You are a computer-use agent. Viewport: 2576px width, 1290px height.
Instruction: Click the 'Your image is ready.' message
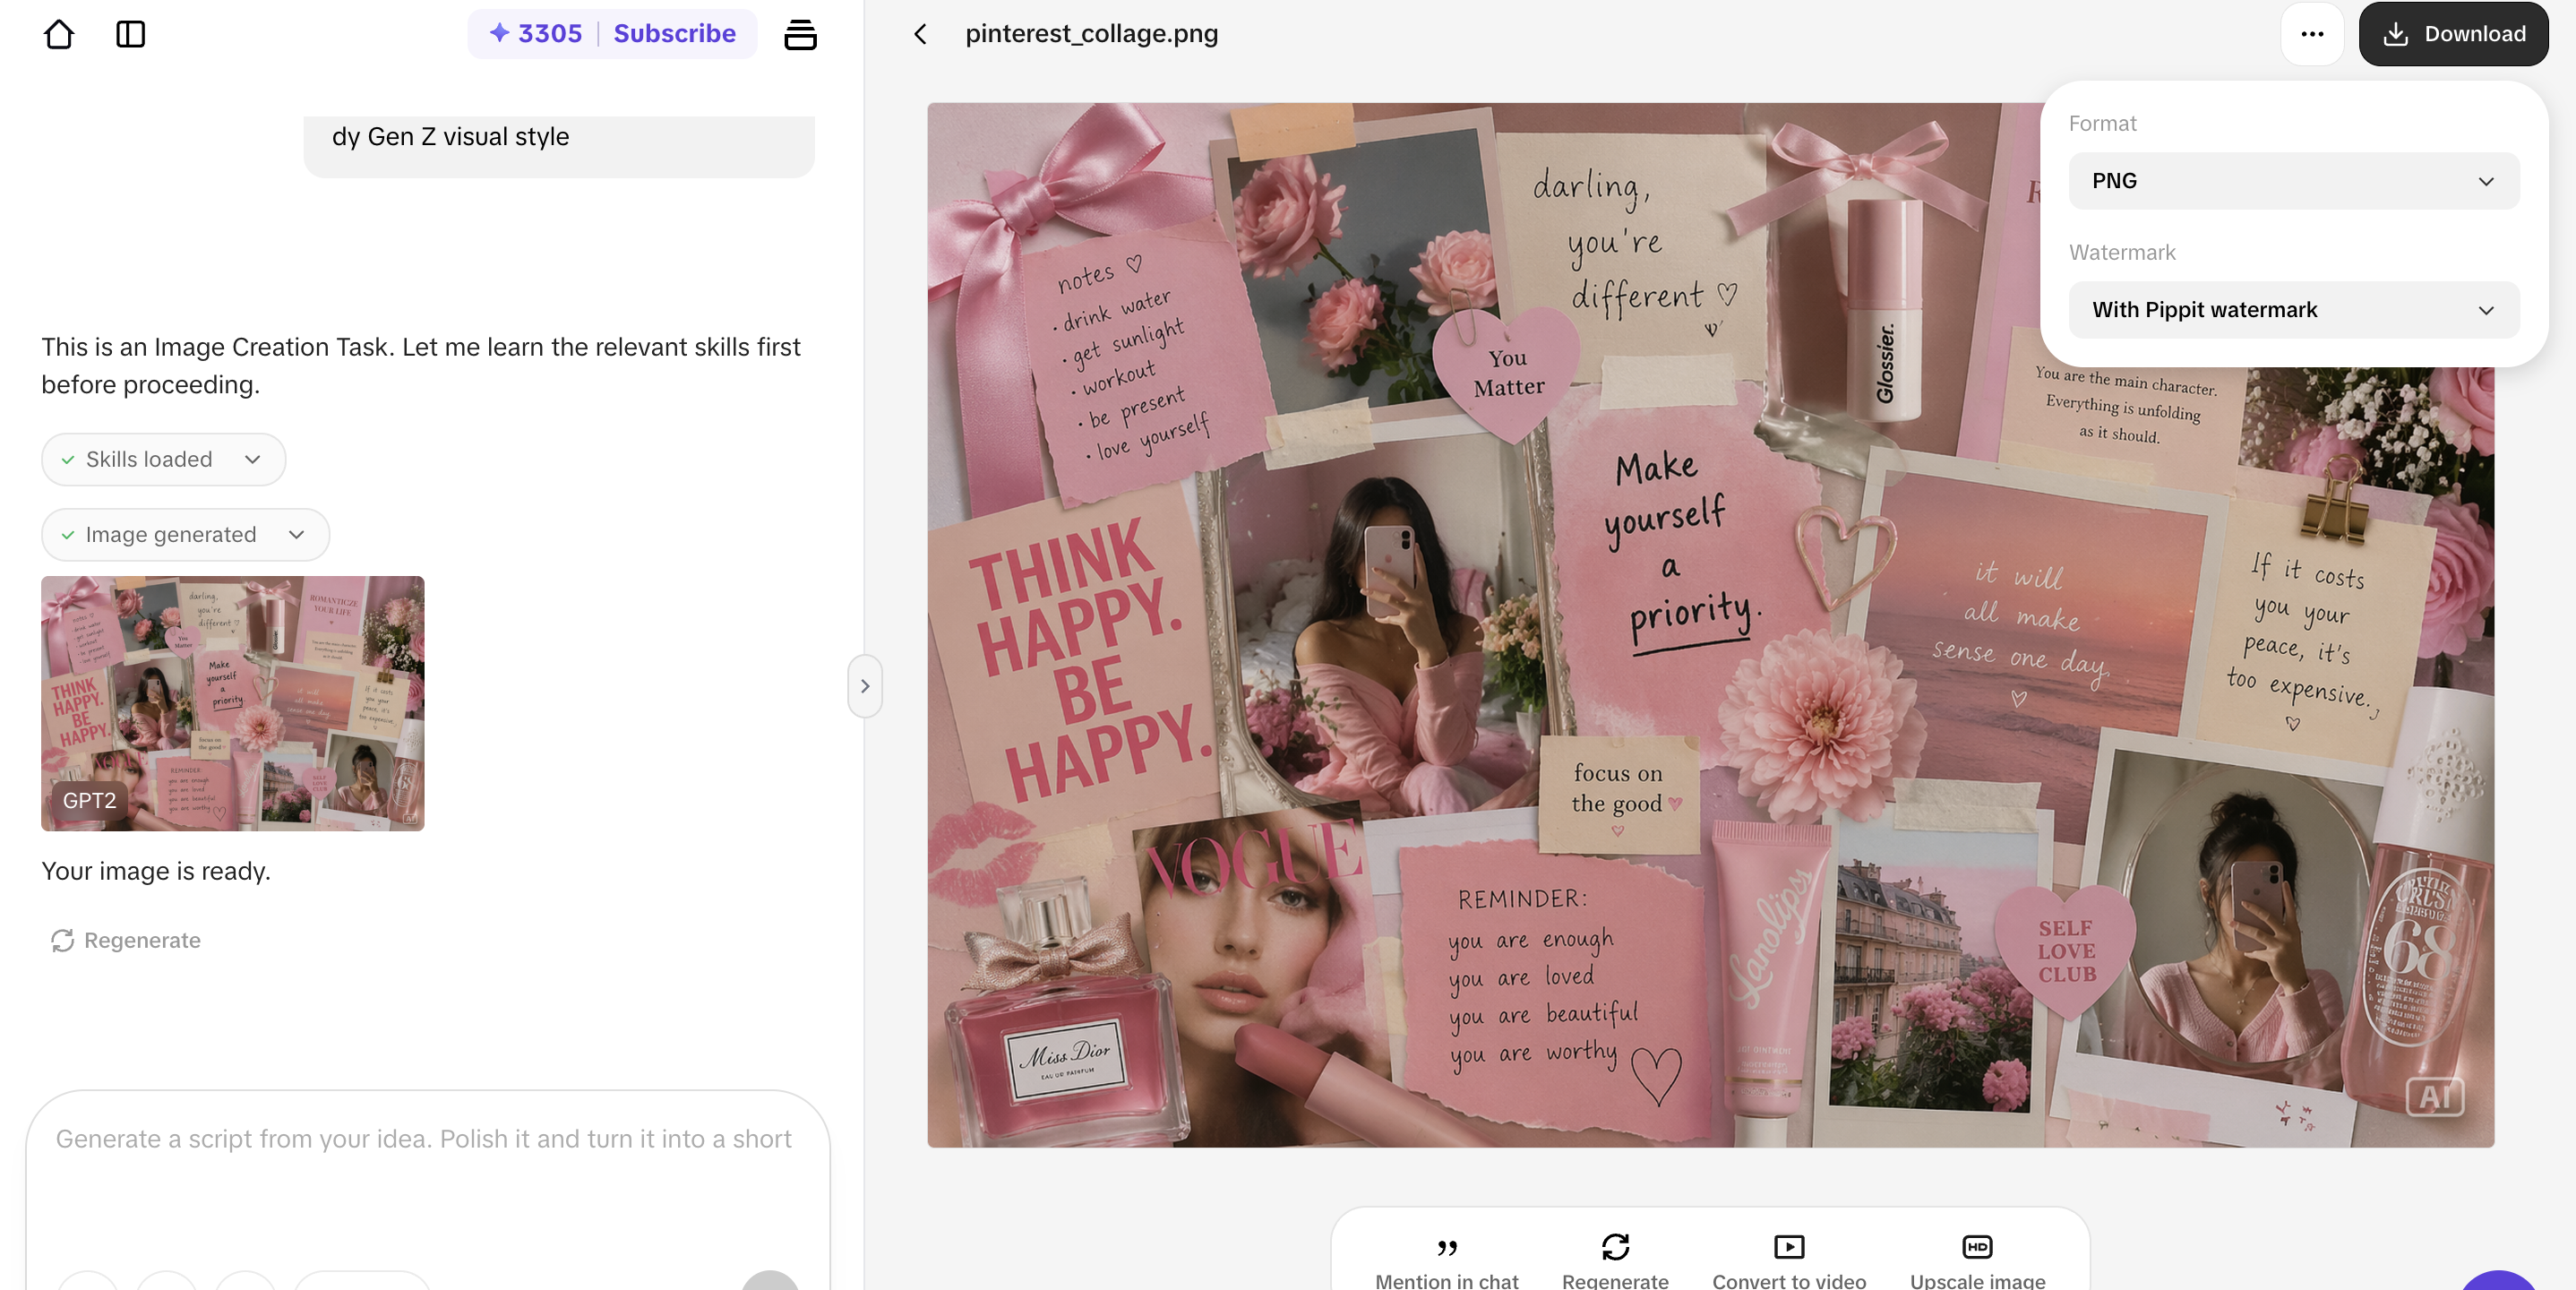pos(156,871)
